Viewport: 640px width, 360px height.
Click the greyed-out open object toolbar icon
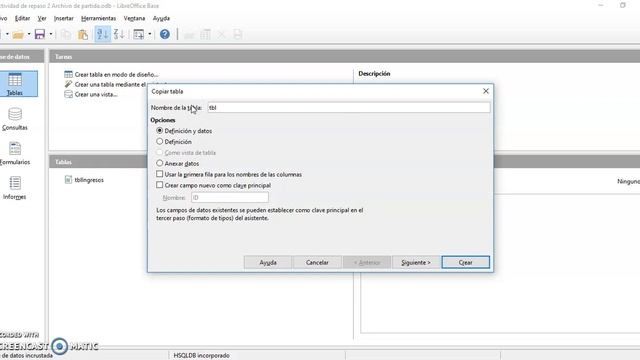tap(189, 34)
